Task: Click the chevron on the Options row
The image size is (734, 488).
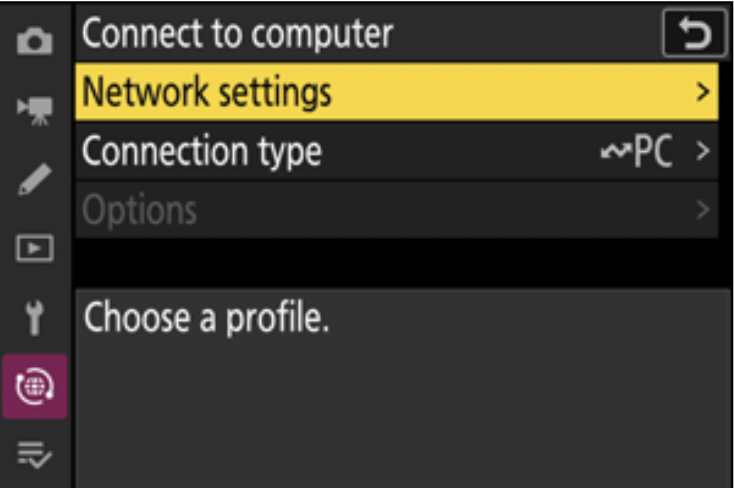Action: tap(703, 210)
